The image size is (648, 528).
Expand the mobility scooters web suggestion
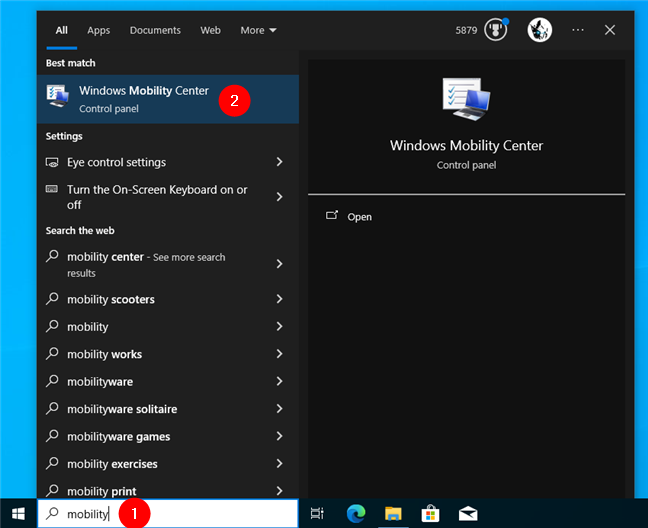(279, 299)
